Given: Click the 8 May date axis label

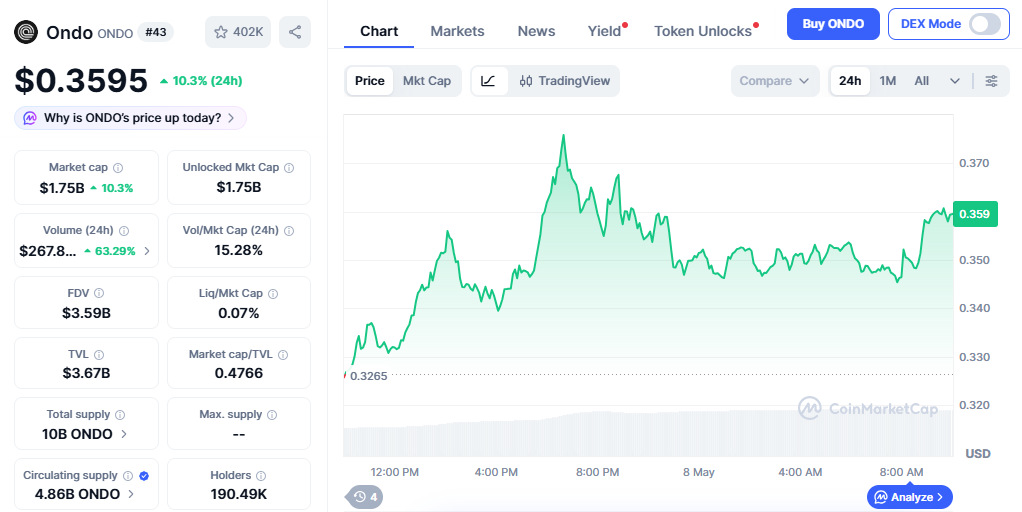Looking at the screenshot, I should pyautogui.click(x=699, y=472).
